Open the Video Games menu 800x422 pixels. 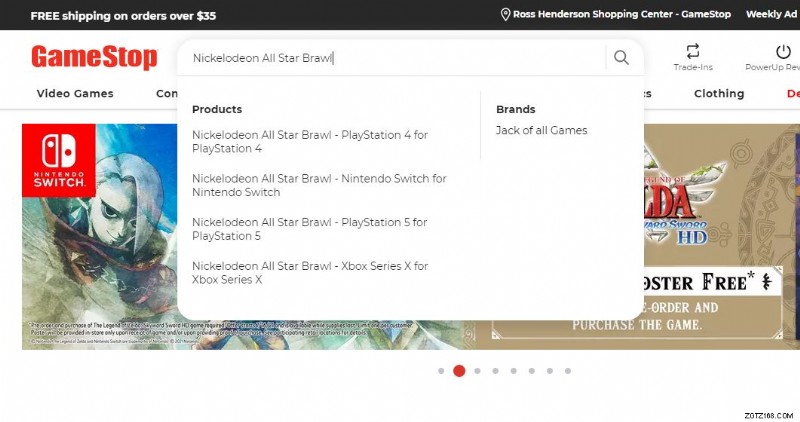[x=75, y=94]
